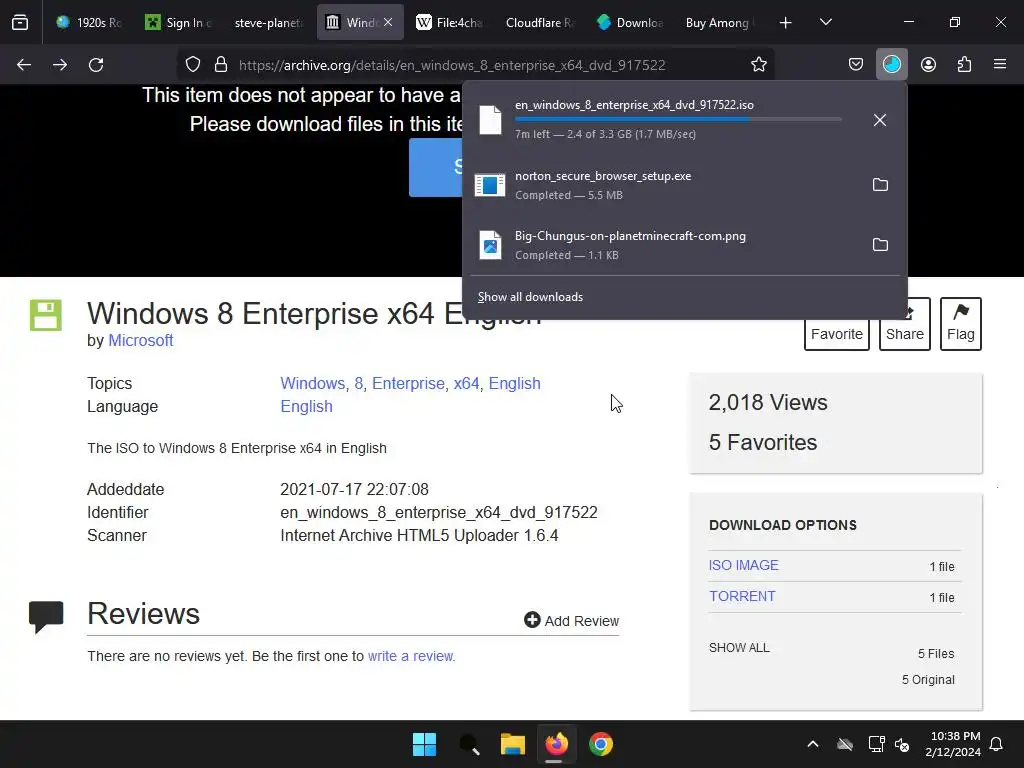Toggle the Downloads panel toolbar button
The height and width of the screenshot is (768, 1024).
pyautogui.click(x=891, y=65)
